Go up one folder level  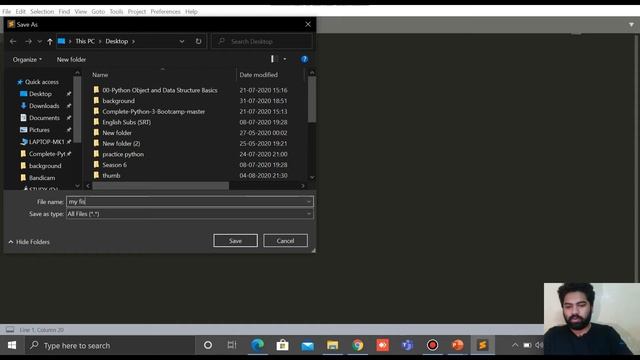coord(49,41)
